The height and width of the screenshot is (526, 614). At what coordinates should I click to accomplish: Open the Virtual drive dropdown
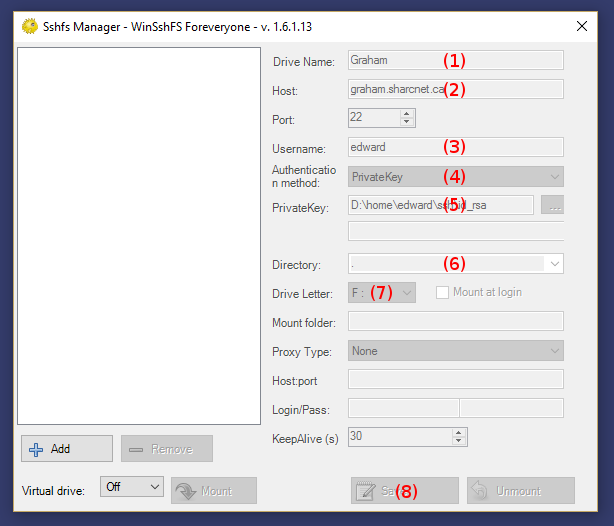tap(132, 486)
